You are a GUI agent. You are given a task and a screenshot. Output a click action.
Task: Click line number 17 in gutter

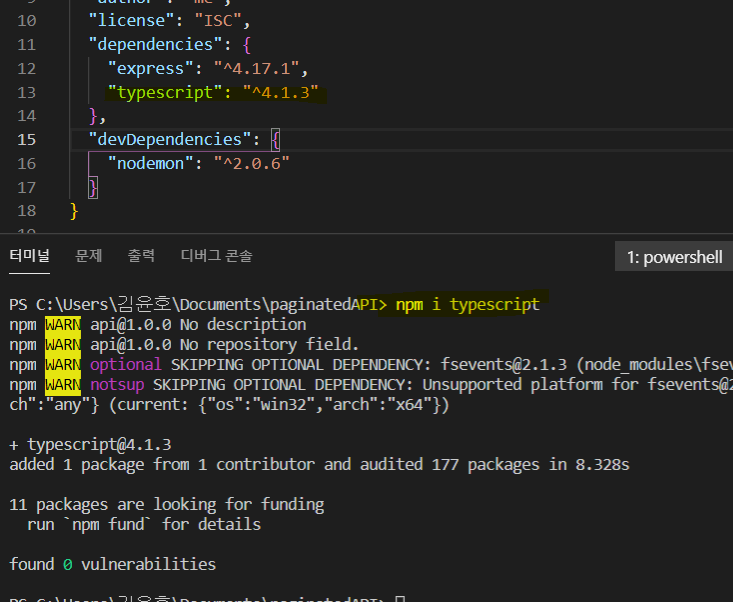click(27, 187)
